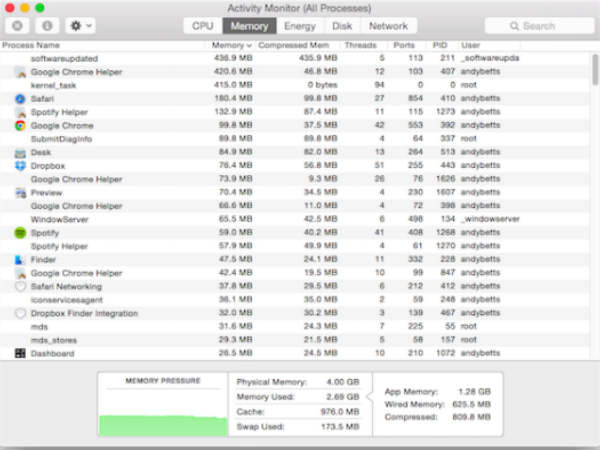This screenshot has height=450, width=600.
Task: Click the _windowserver user cell
Action: [x=490, y=219]
